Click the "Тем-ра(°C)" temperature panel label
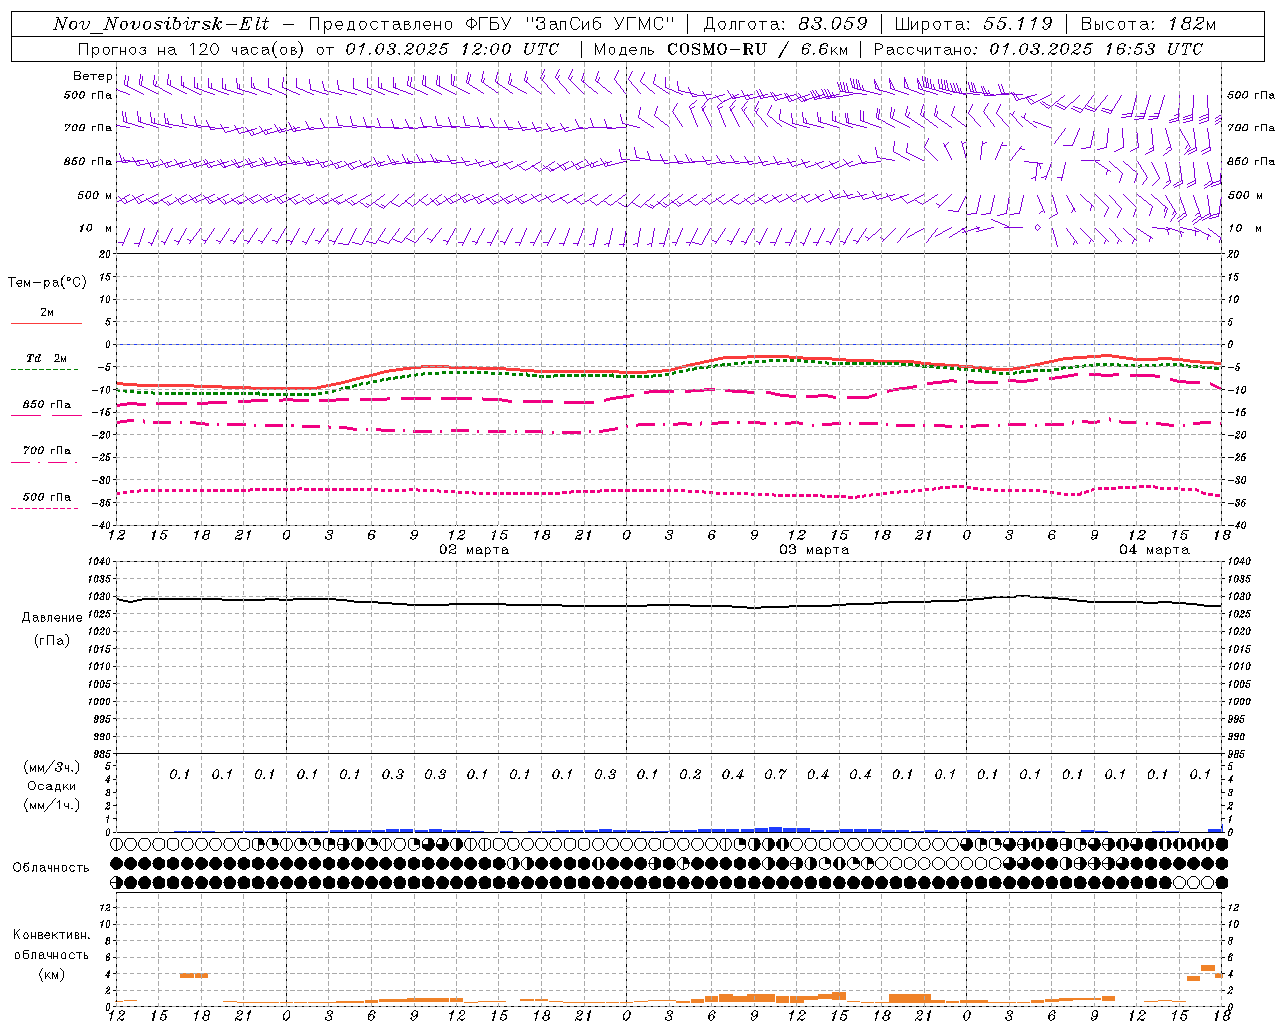The height and width of the screenshot is (1024, 1280). (x=47, y=283)
